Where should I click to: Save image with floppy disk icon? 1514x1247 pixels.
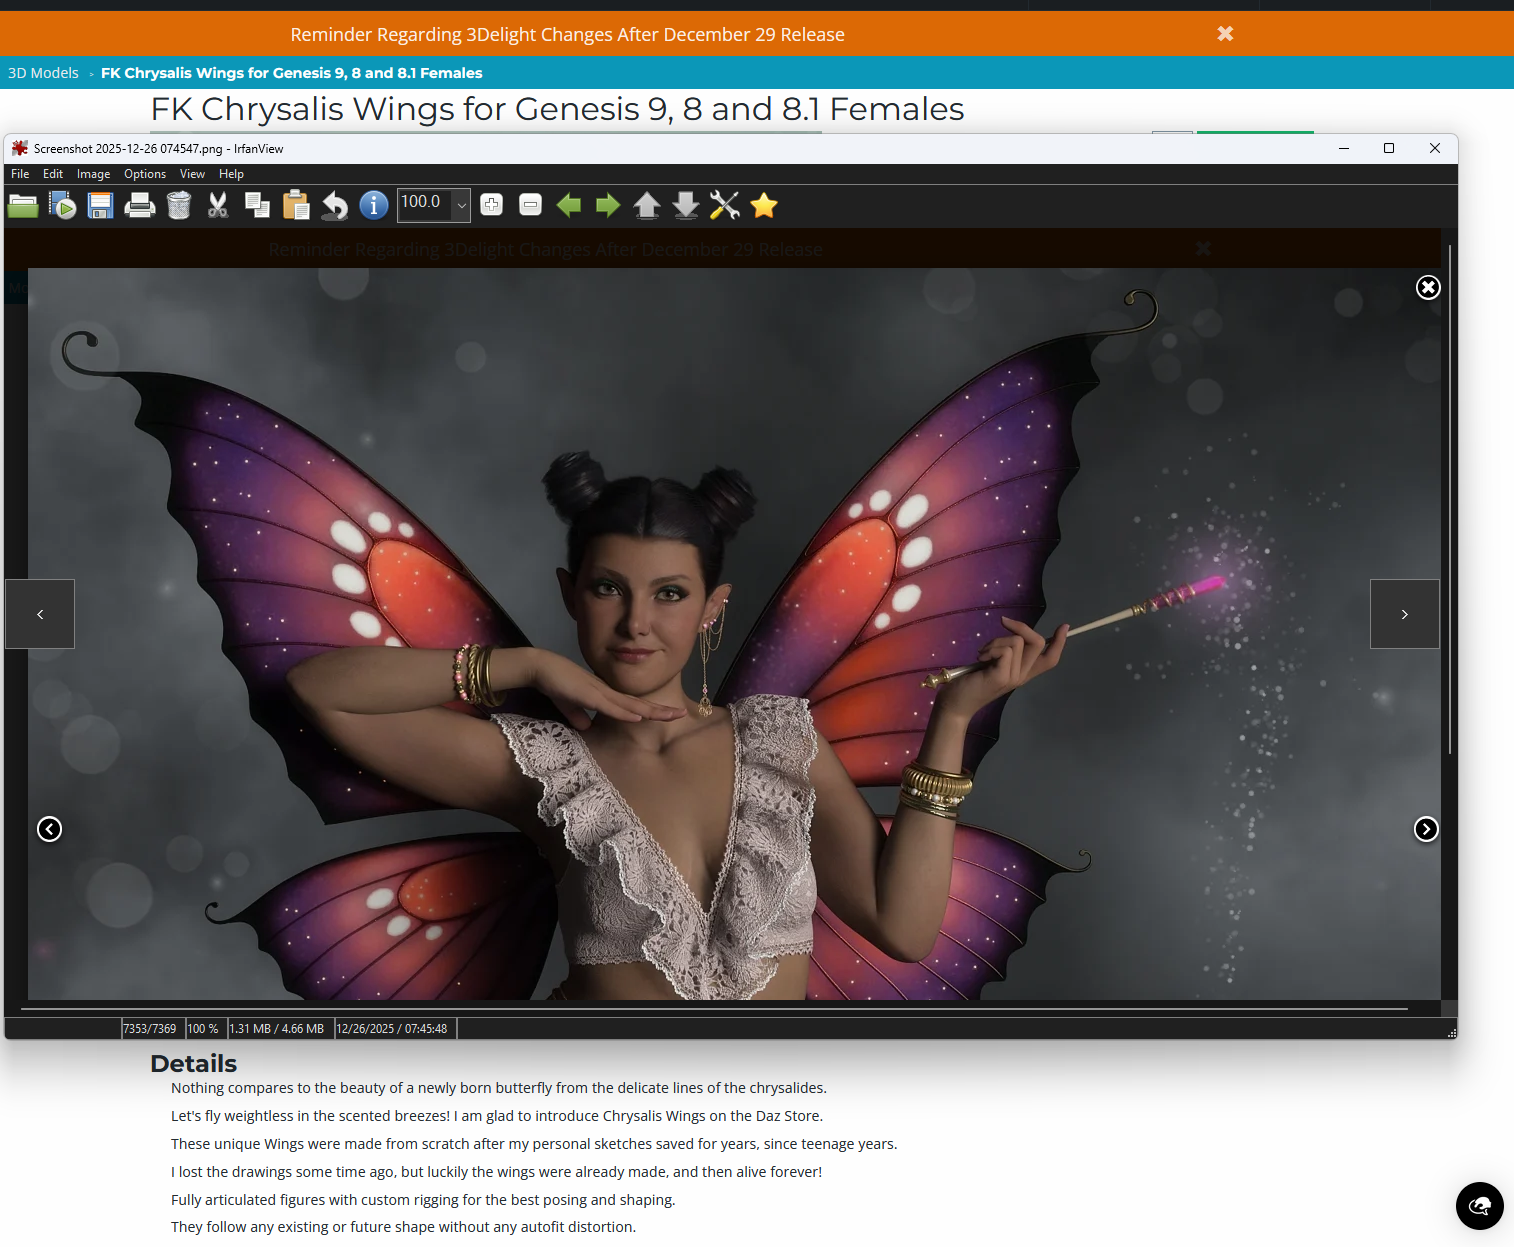coord(101,206)
